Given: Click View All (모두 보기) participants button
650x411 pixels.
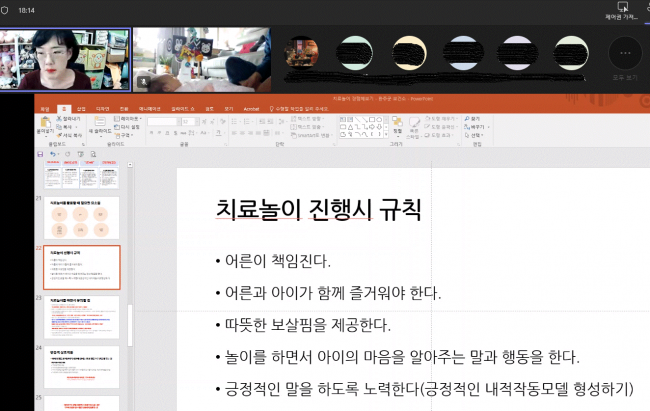Looking at the screenshot, I should (625, 59).
